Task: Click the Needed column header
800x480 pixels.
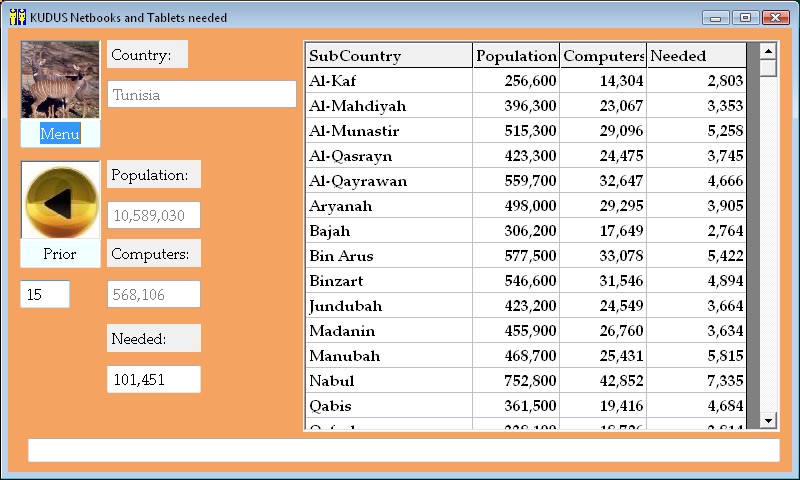Action: point(696,56)
